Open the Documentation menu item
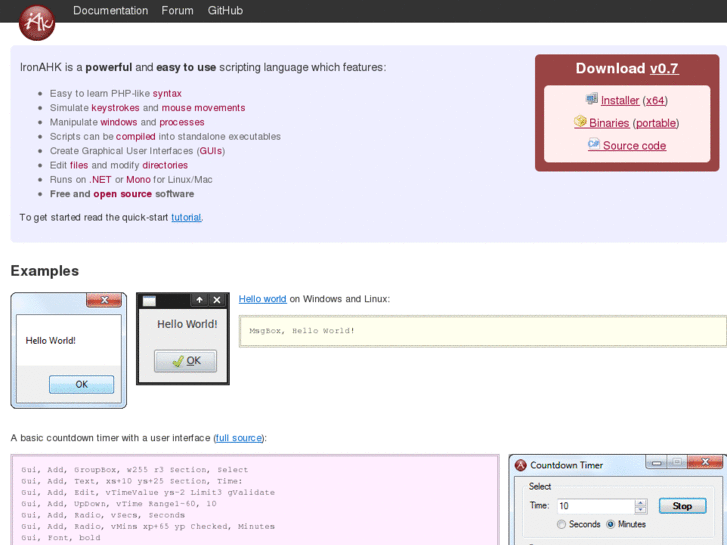 pyautogui.click(x=110, y=11)
